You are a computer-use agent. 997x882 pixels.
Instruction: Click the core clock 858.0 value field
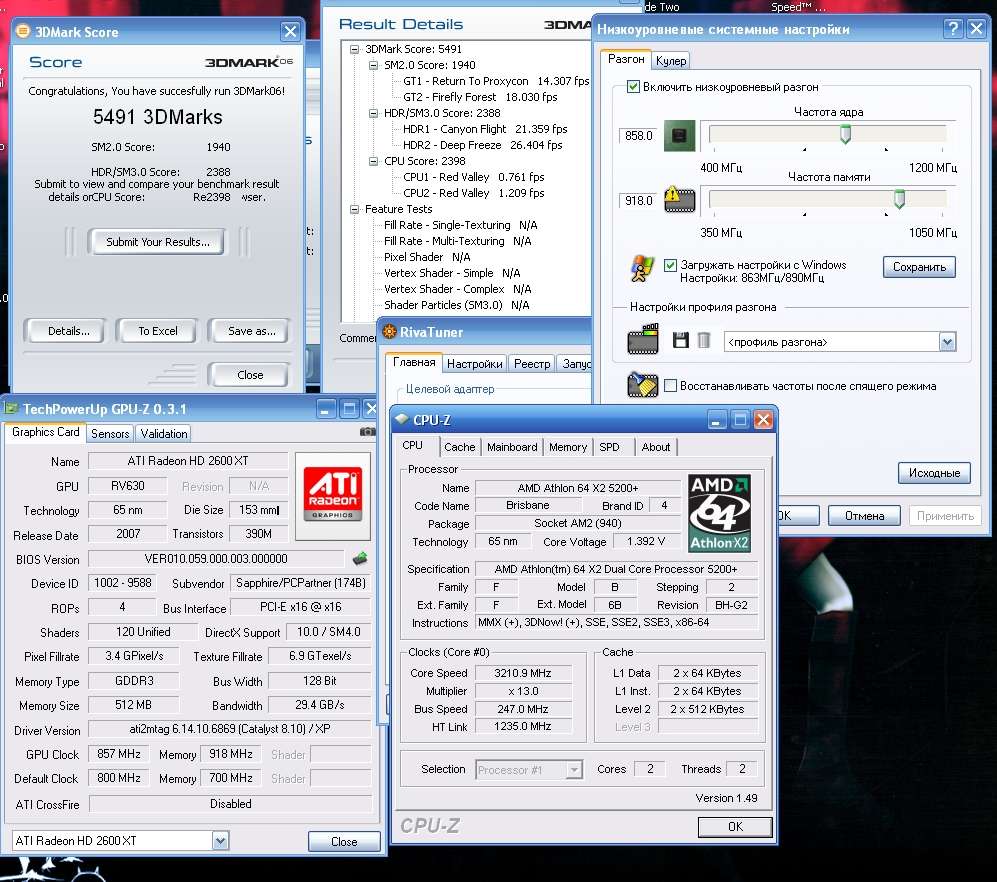pyautogui.click(x=638, y=135)
